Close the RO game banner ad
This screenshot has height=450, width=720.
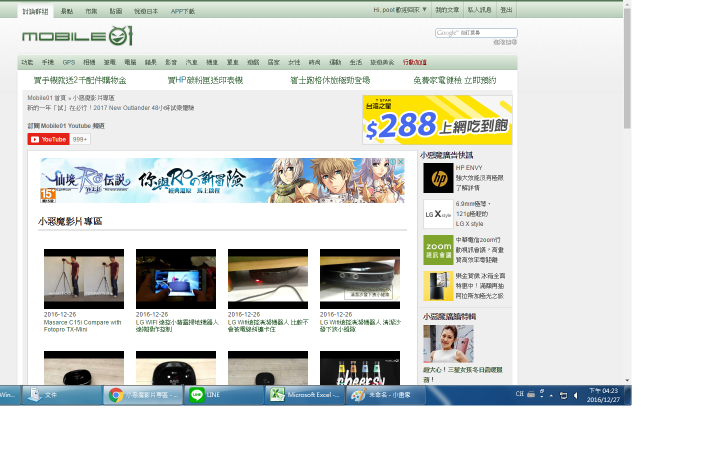click(400, 162)
